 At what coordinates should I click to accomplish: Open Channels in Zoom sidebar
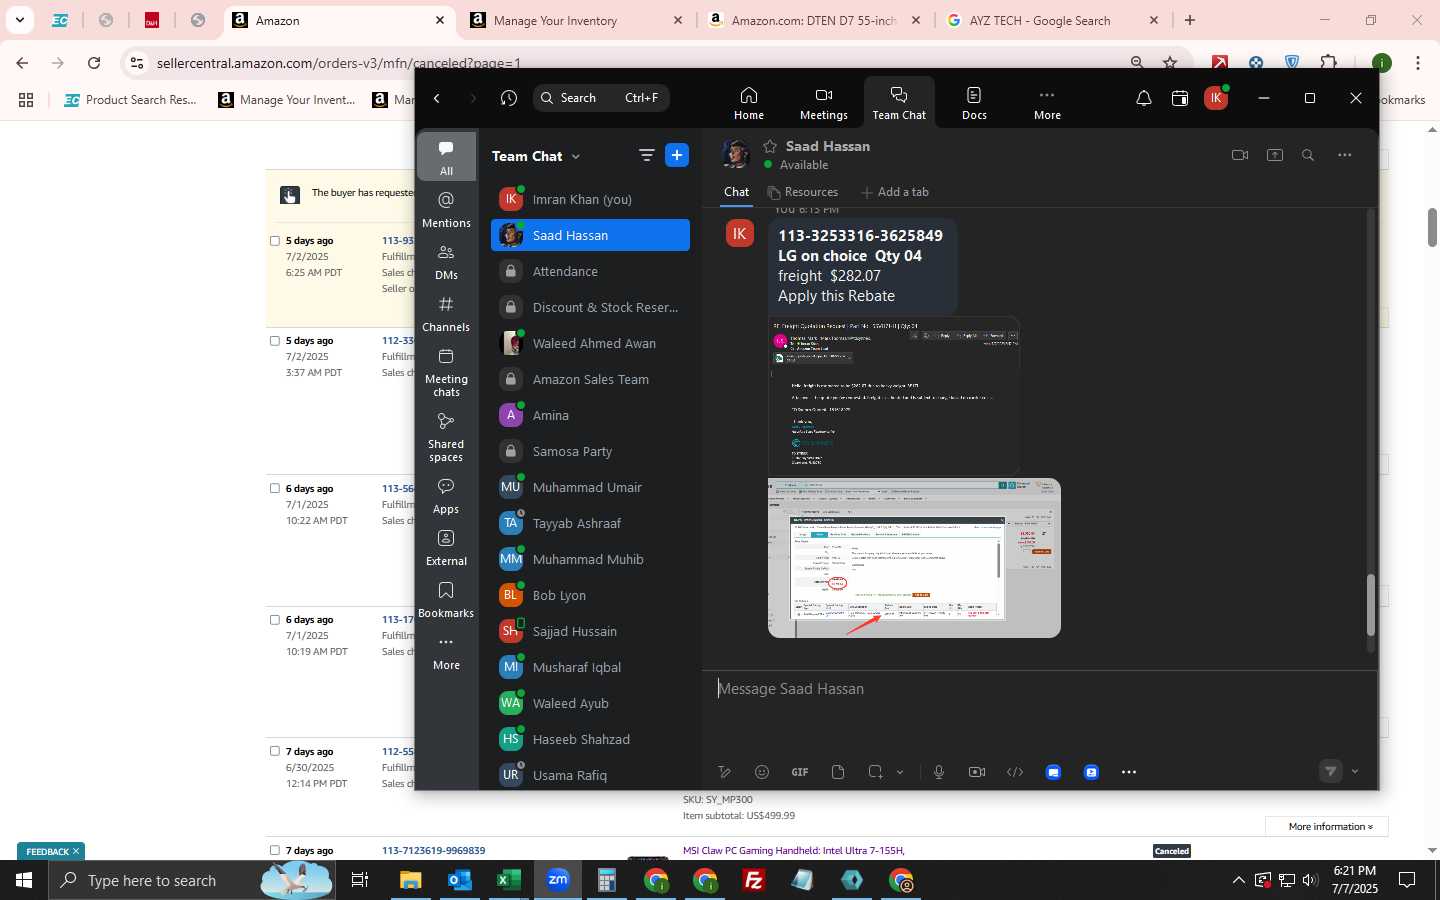[x=446, y=314]
